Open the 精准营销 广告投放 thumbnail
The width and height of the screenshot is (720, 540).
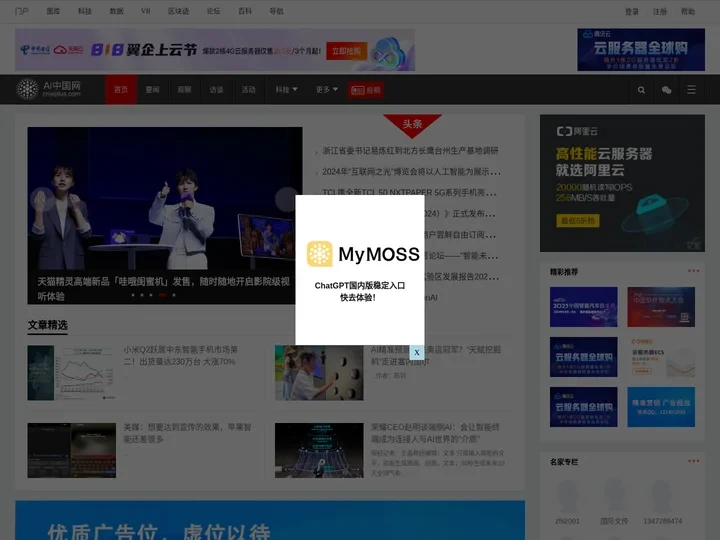click(x=661, y=407)
